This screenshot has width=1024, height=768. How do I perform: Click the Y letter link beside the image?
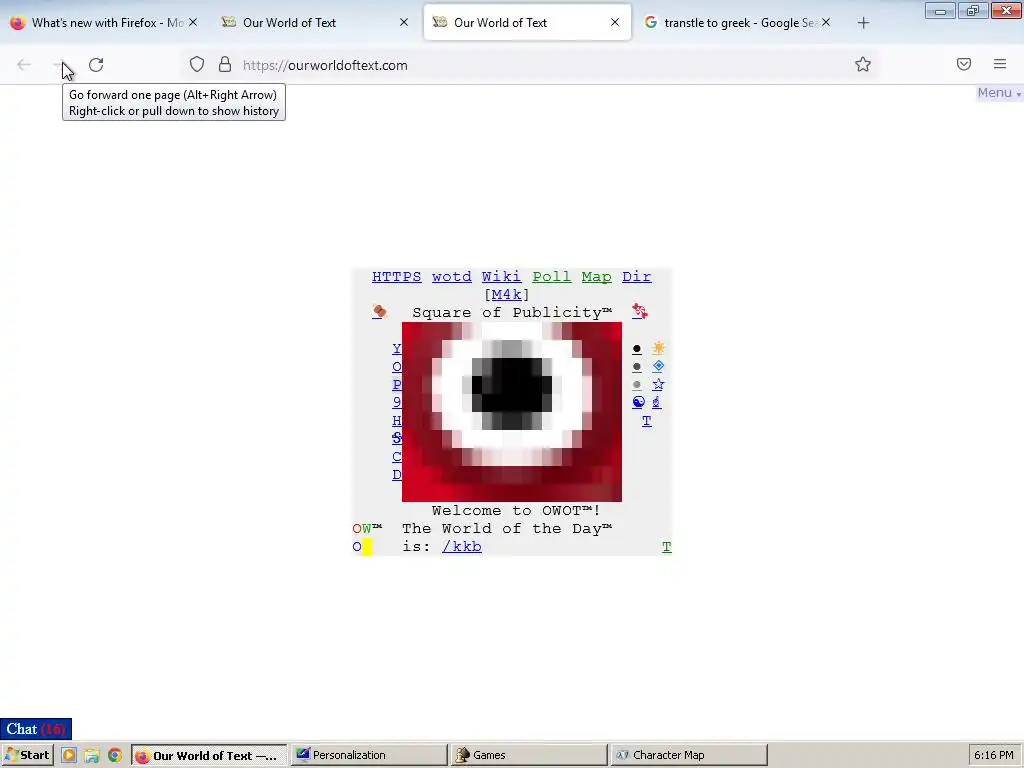click(x=396, y=349)
